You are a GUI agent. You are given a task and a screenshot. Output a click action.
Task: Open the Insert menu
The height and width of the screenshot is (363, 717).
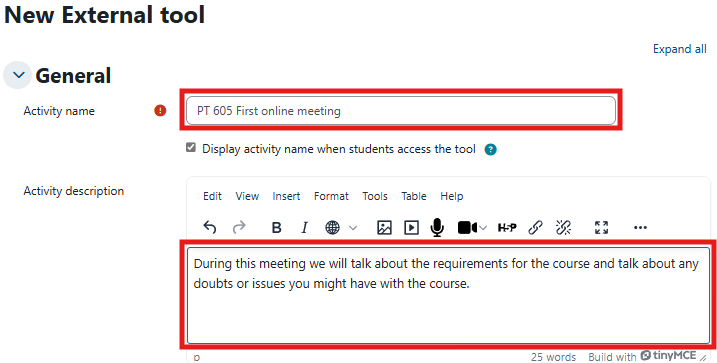pos(286,196)
